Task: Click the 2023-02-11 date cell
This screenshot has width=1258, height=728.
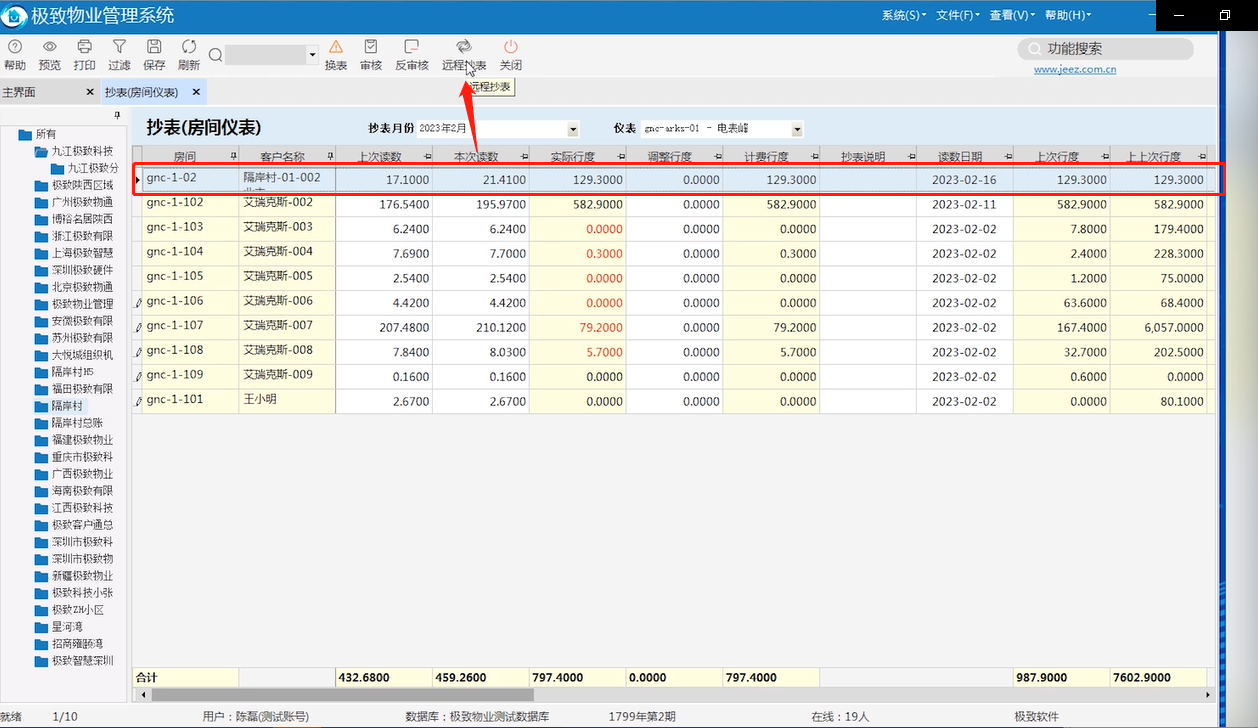Action: [x=965, y=204]
